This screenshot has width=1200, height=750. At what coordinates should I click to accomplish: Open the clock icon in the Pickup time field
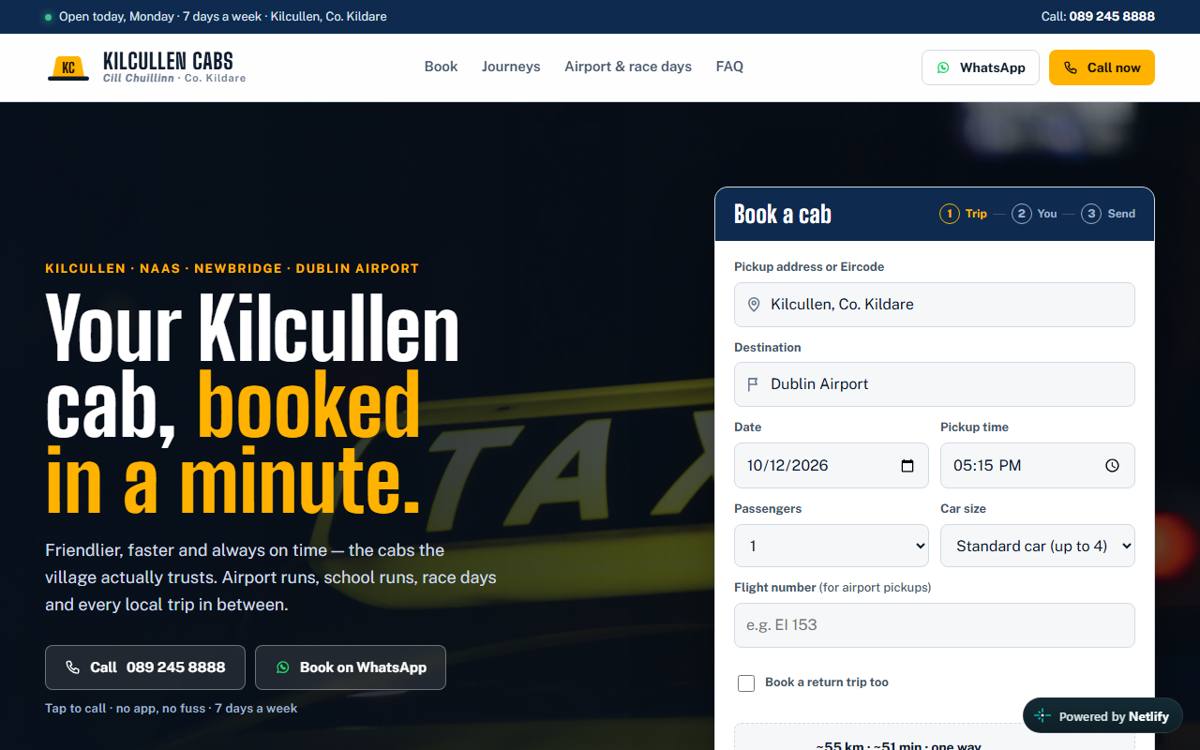click(1112, 465)
